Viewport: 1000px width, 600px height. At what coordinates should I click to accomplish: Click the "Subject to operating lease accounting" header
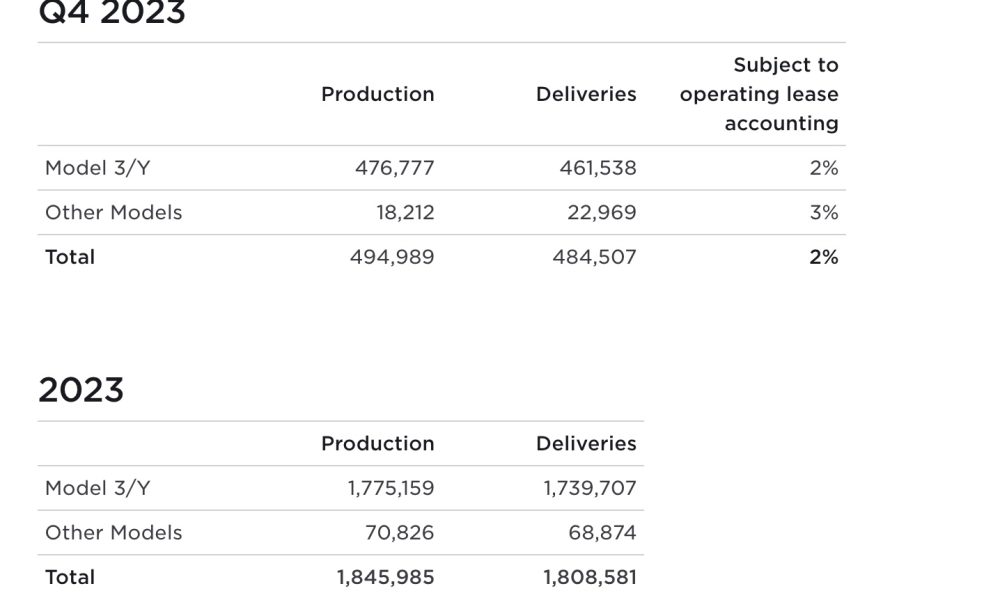(759, 94)
